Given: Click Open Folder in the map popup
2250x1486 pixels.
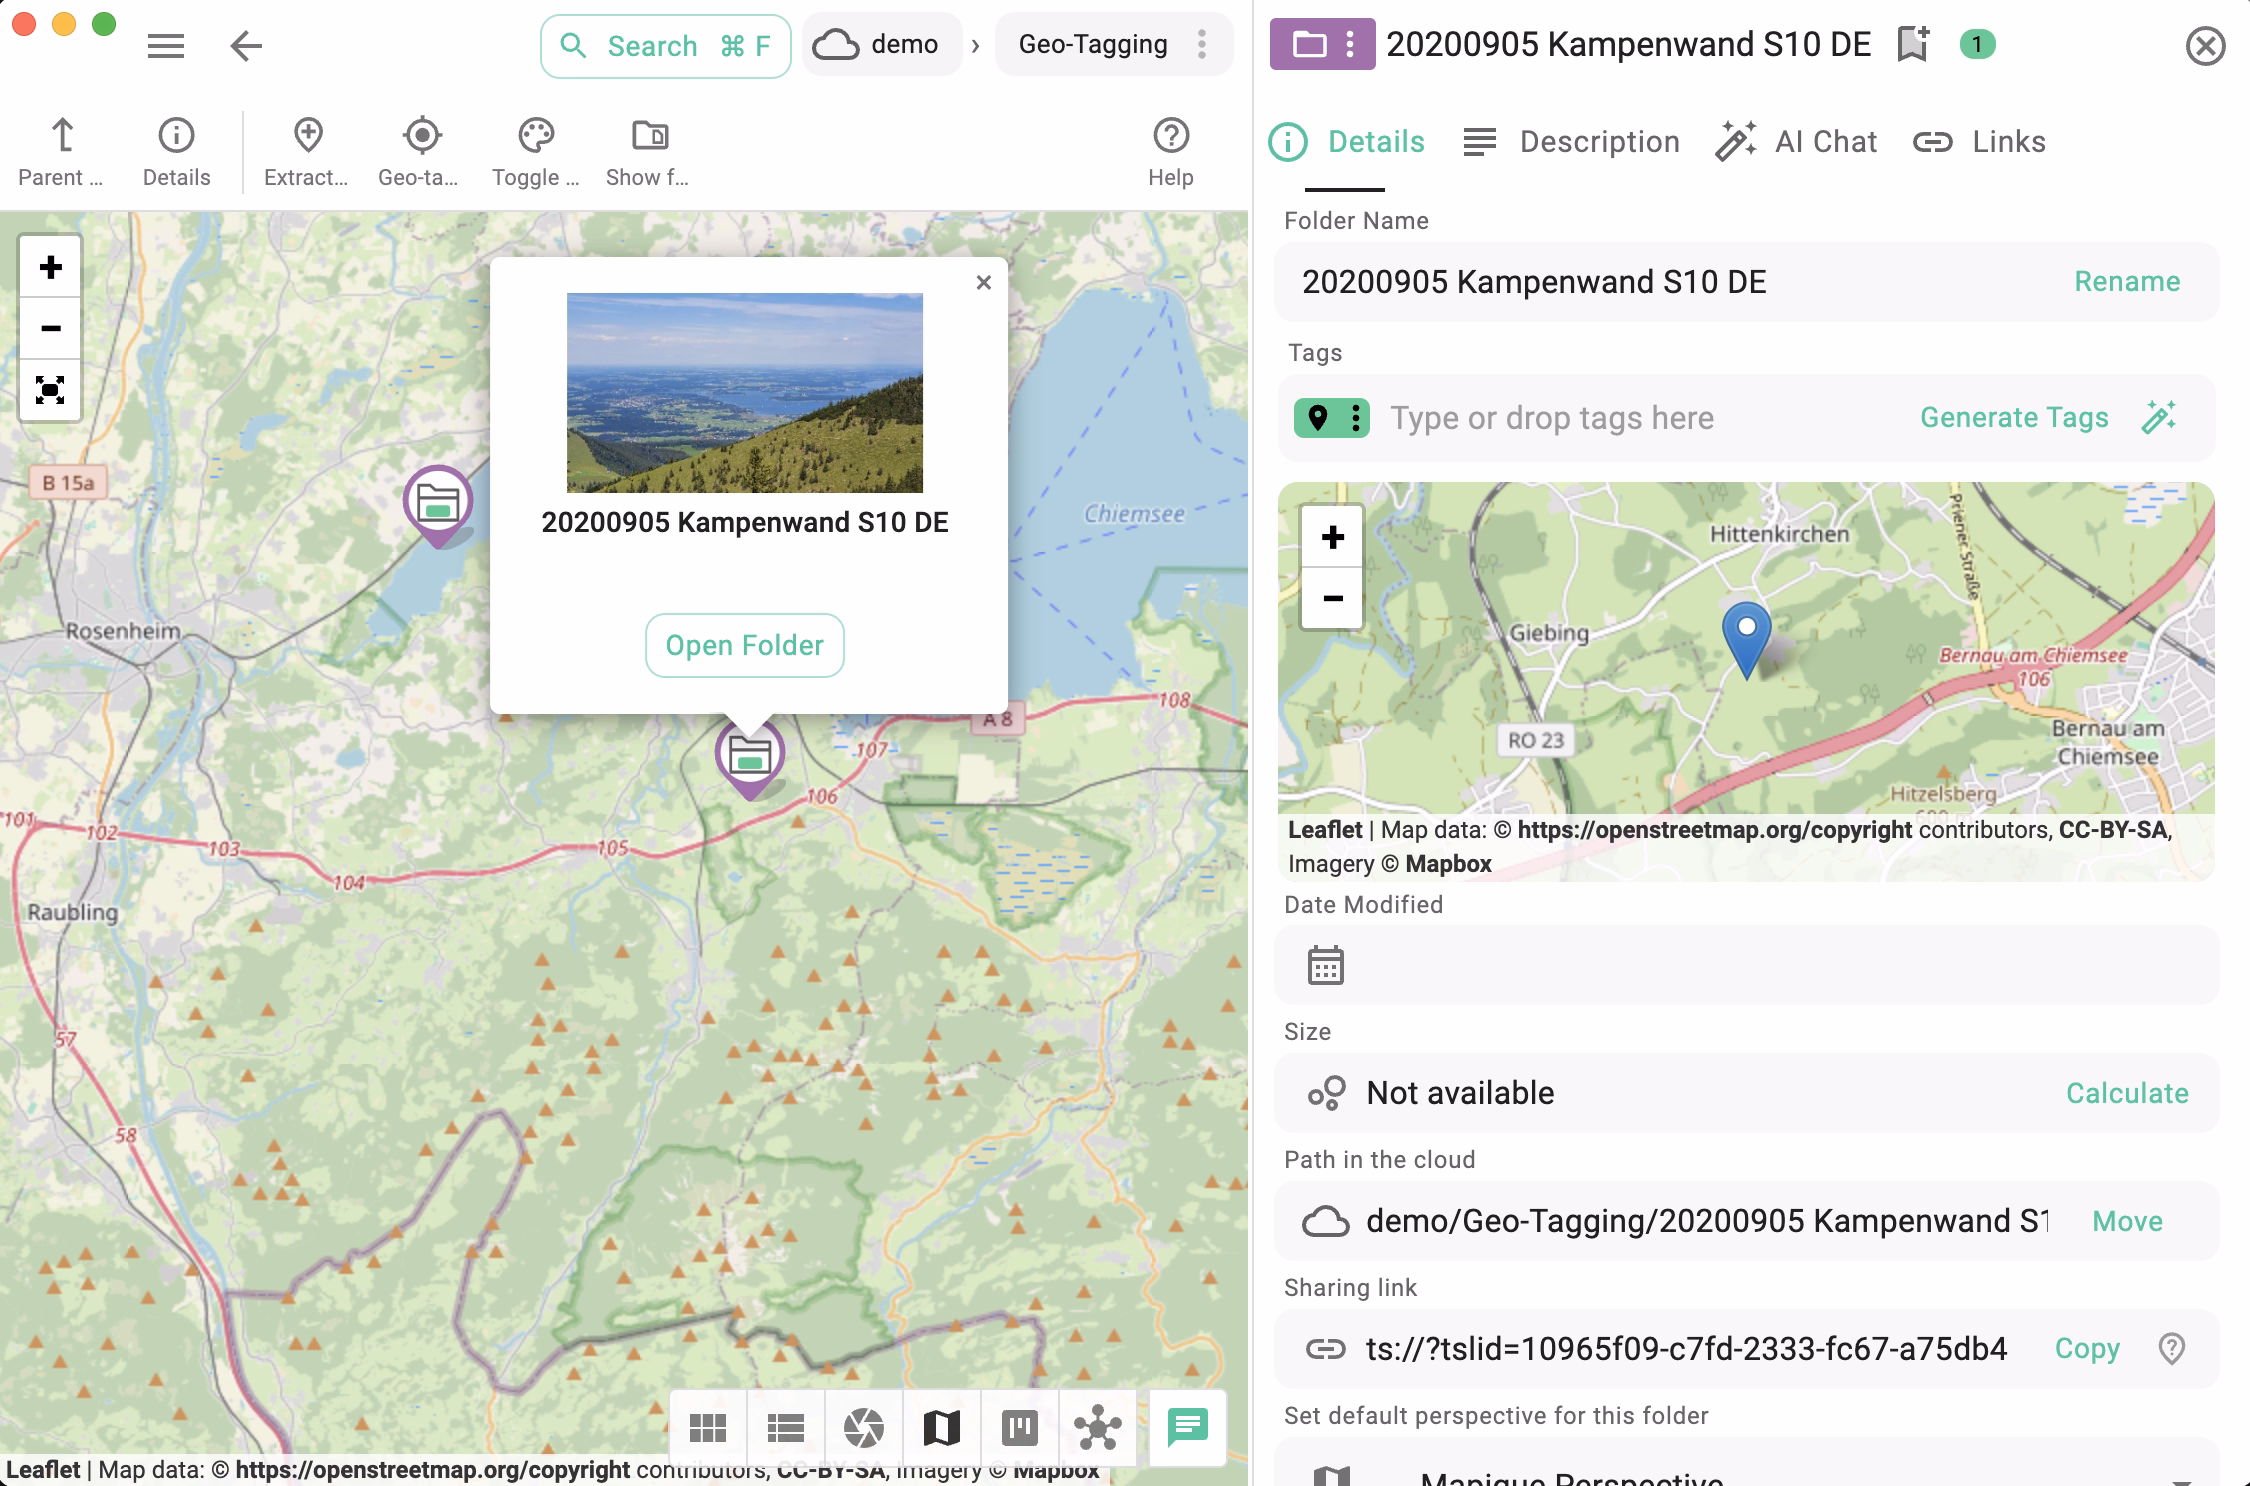Looking at the screenshot, I should point(744,645).
